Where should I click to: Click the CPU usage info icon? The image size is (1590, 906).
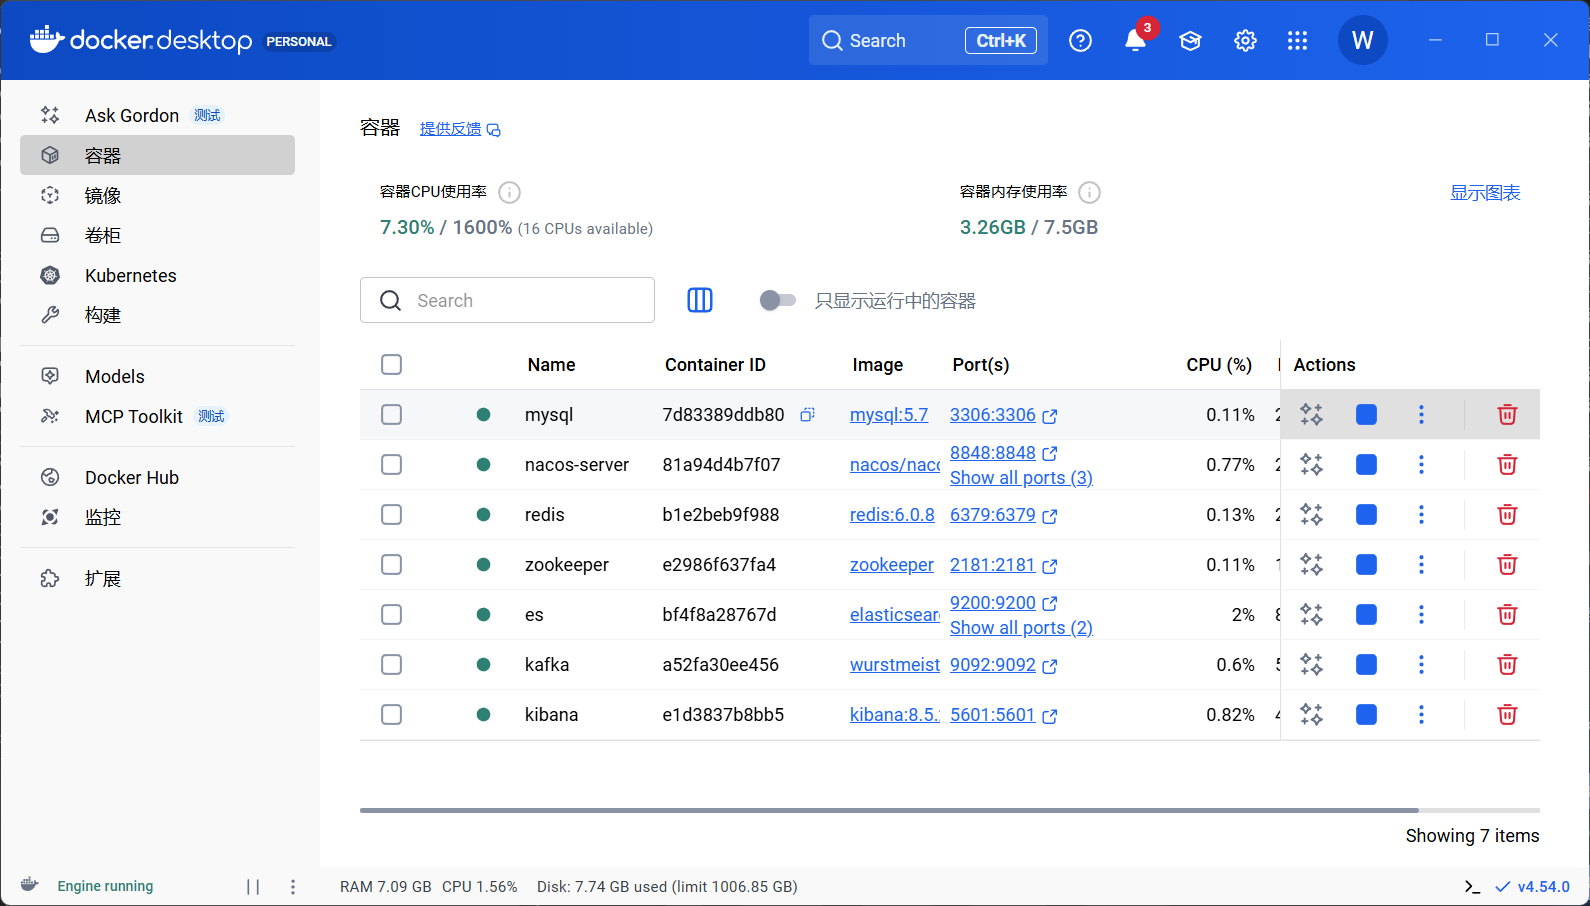click(x=509, y=192)
